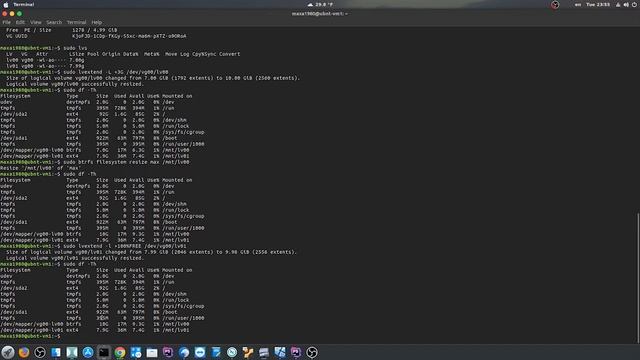
Task: Click the terminal window vertical scrollbar
Action: click(638, 278)
